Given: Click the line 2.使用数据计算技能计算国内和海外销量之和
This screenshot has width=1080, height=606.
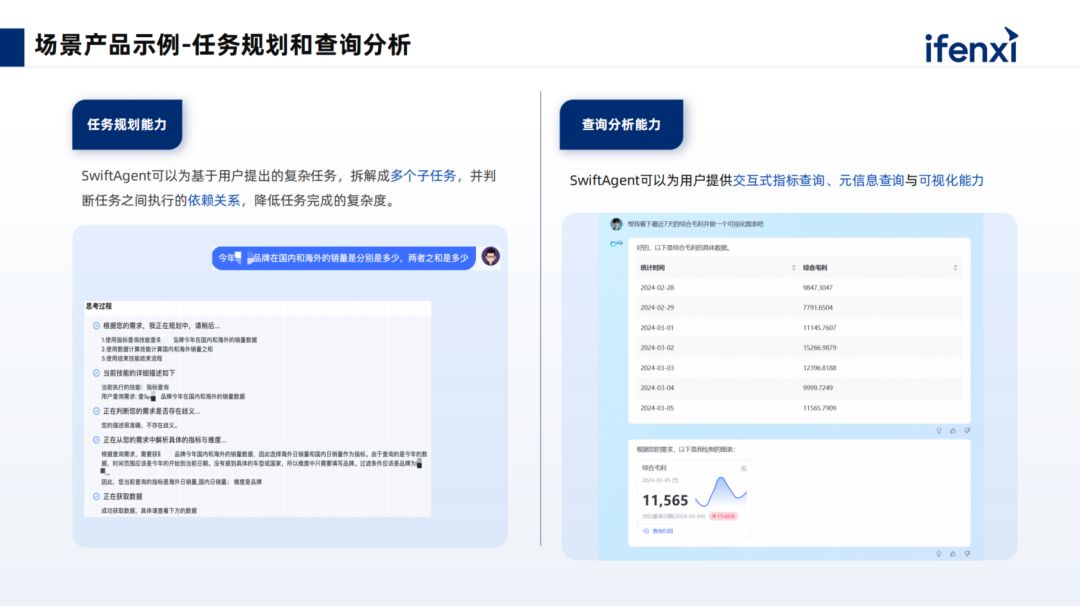Looking at the screenshot, I should pos(157,349).
